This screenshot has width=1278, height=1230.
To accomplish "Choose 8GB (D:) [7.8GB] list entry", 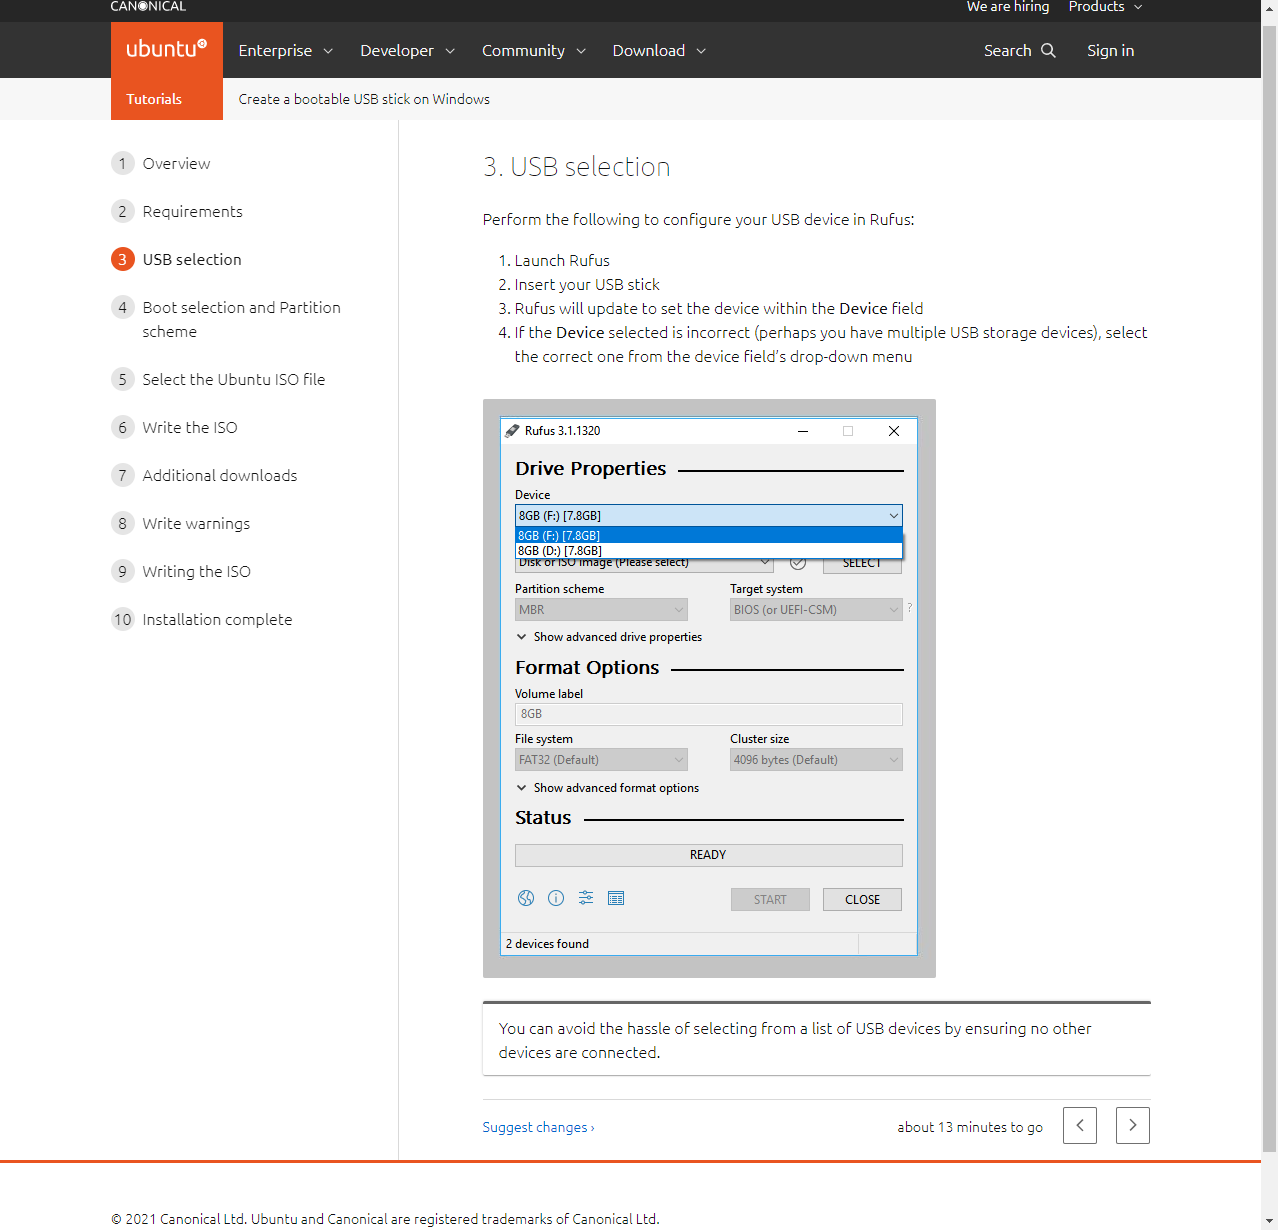I will 709,550.
